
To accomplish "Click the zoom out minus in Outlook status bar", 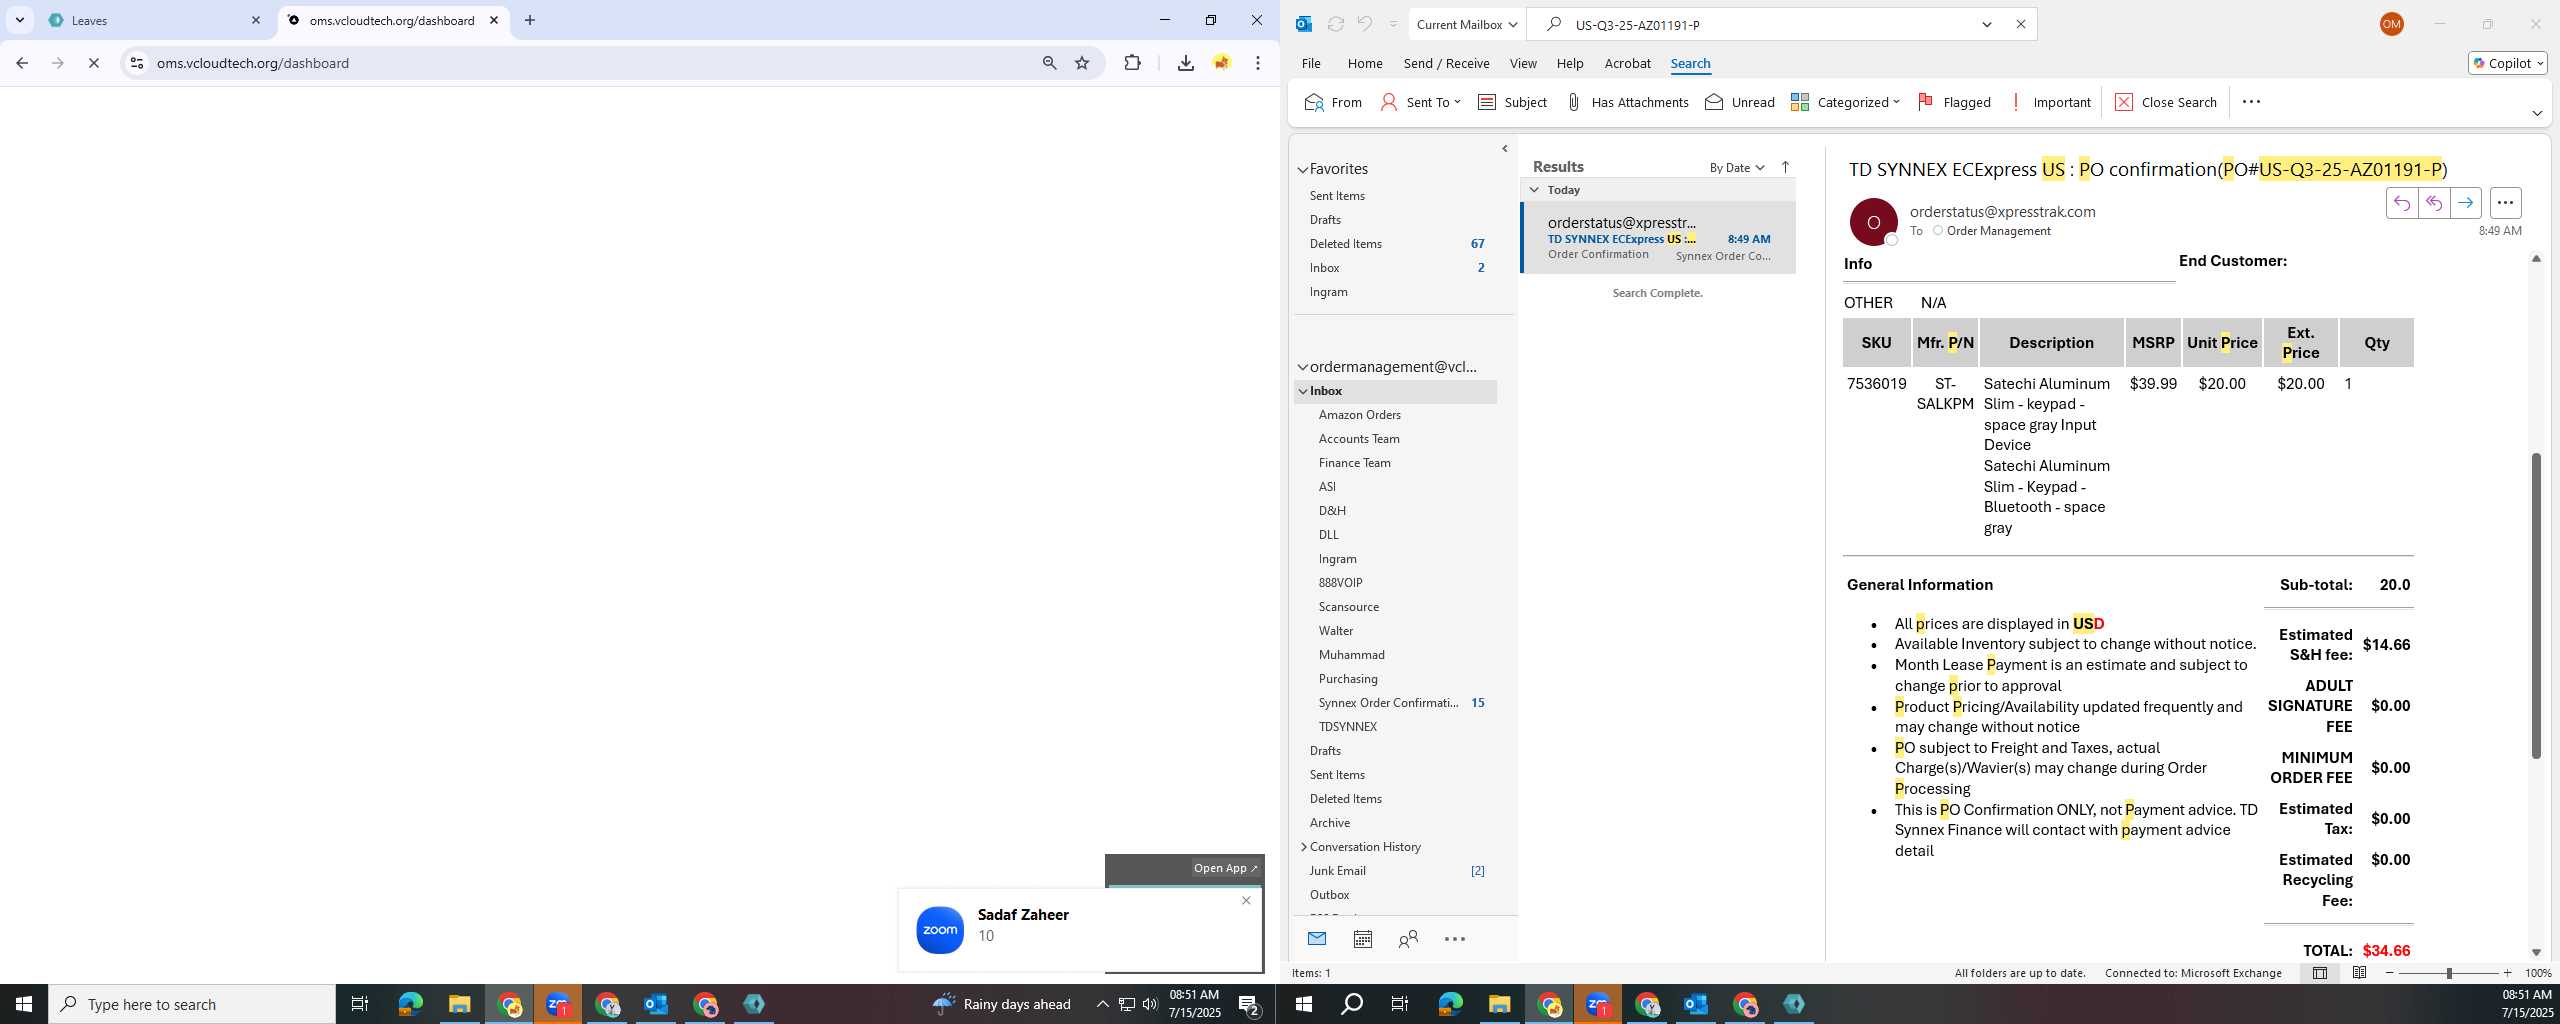I will (2390, 973).
